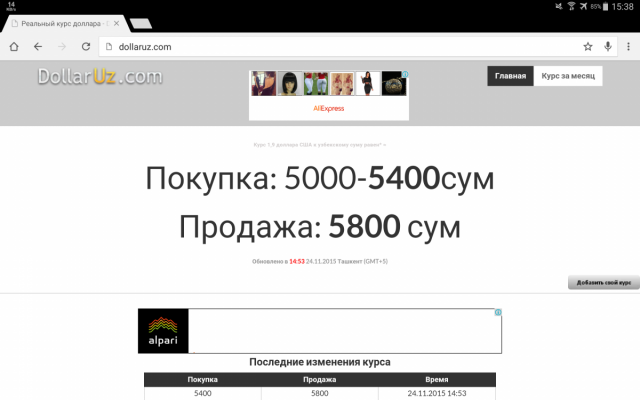
Task: Tap the airplane mode status icon
Action: point(584,6)
